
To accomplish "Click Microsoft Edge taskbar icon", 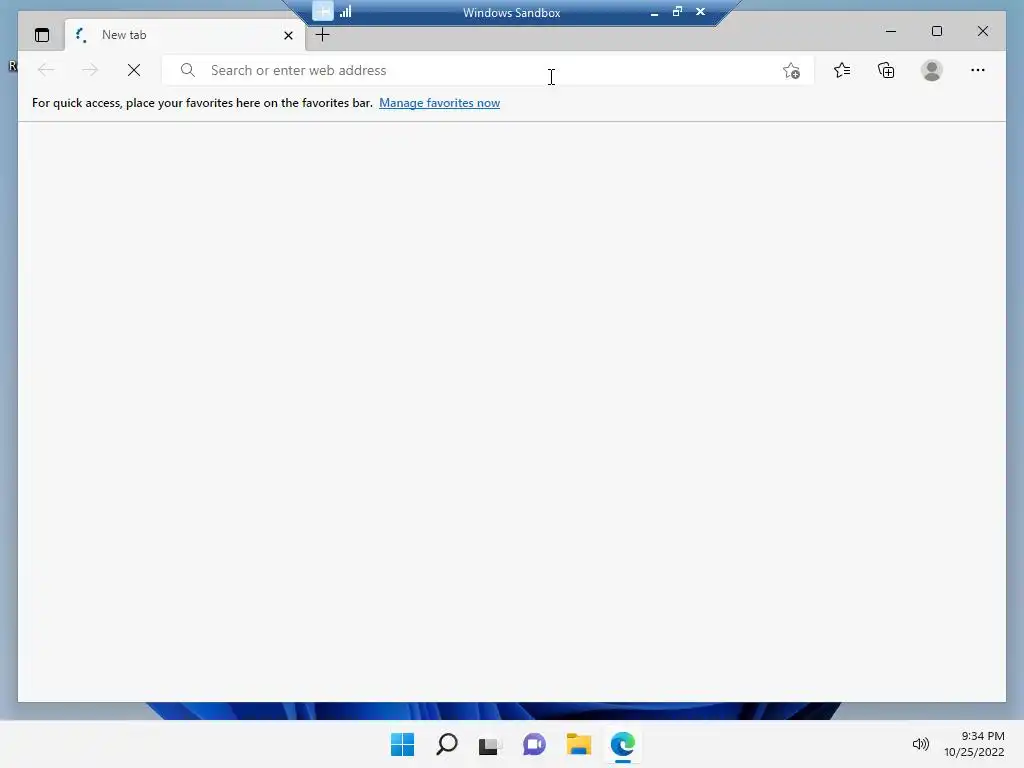I will (622, 744).
